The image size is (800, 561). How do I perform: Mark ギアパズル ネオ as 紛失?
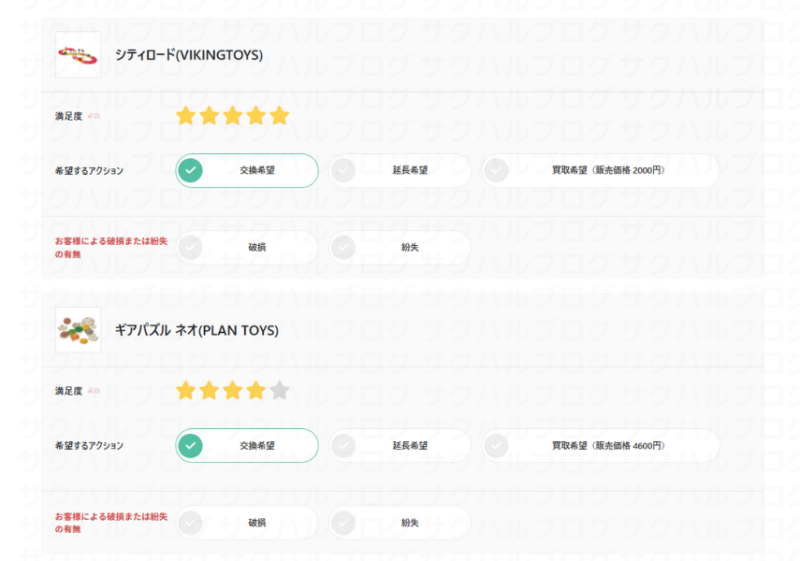pos(400,523)
